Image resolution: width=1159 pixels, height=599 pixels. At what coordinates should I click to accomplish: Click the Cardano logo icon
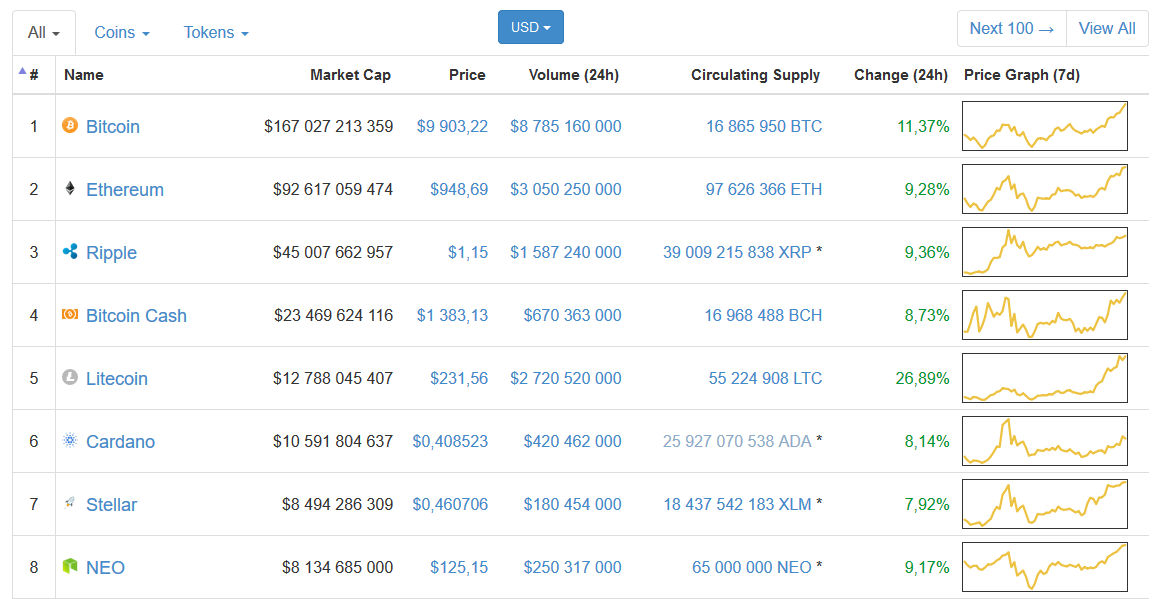click(70, 441)
